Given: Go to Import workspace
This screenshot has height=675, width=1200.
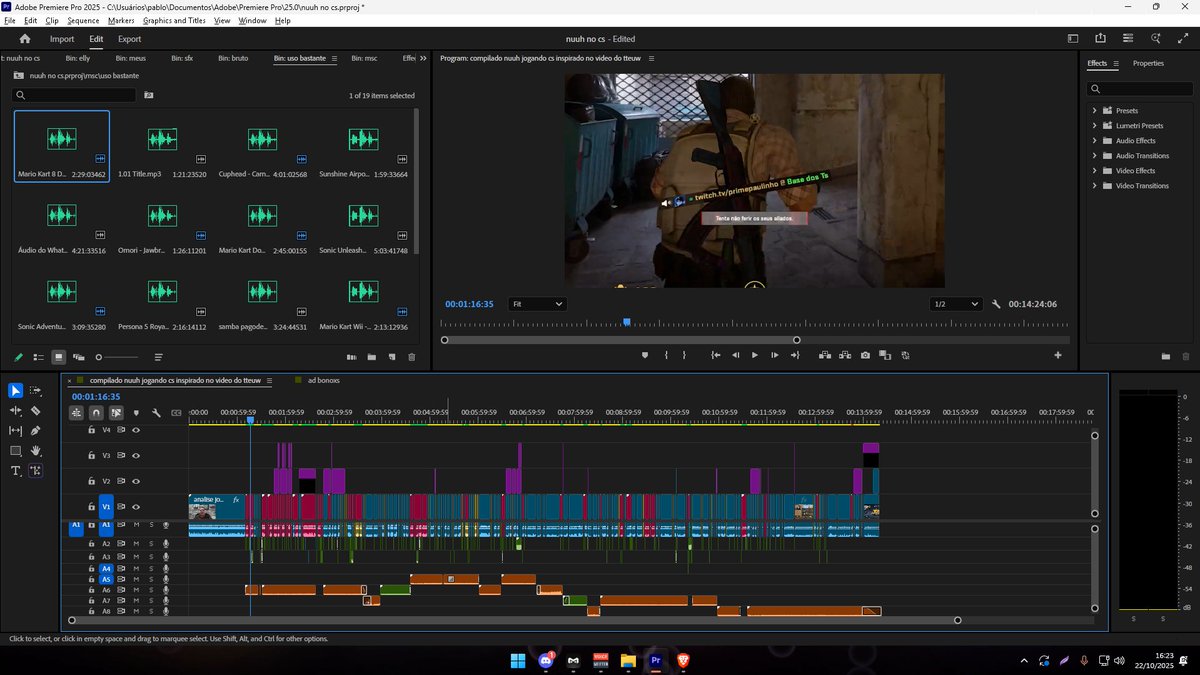Looking at the screenshot, I should [x=62, y=39].
